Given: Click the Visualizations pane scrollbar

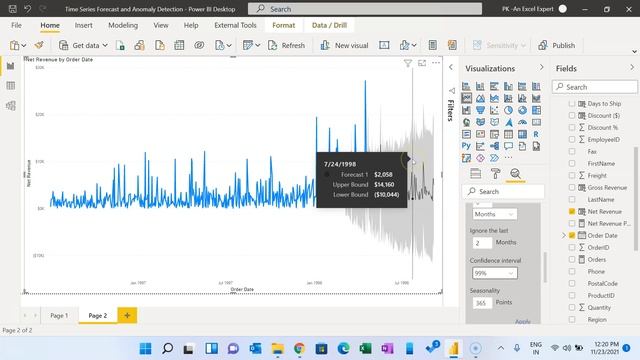Looking at the screenshot, I should (545, 267).
